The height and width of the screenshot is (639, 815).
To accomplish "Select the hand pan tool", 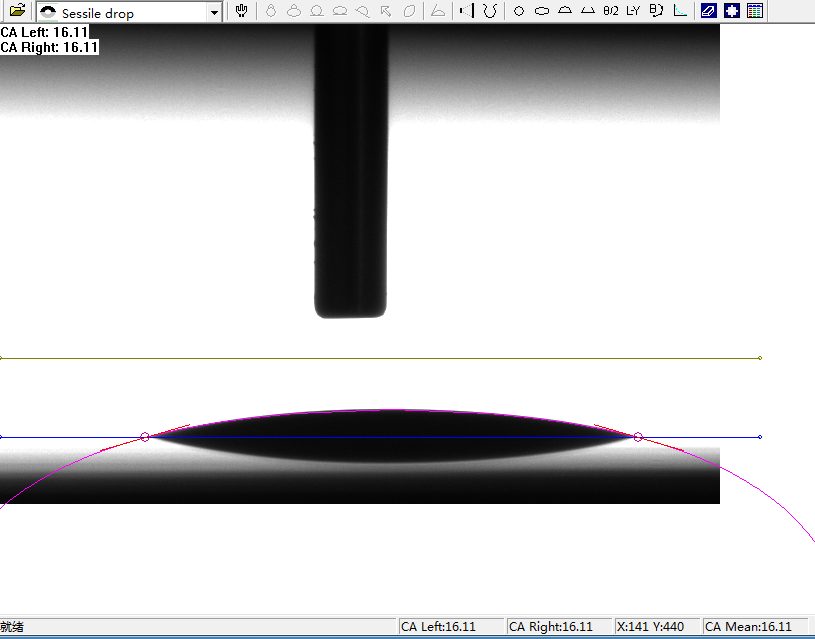I will [241, 11].
